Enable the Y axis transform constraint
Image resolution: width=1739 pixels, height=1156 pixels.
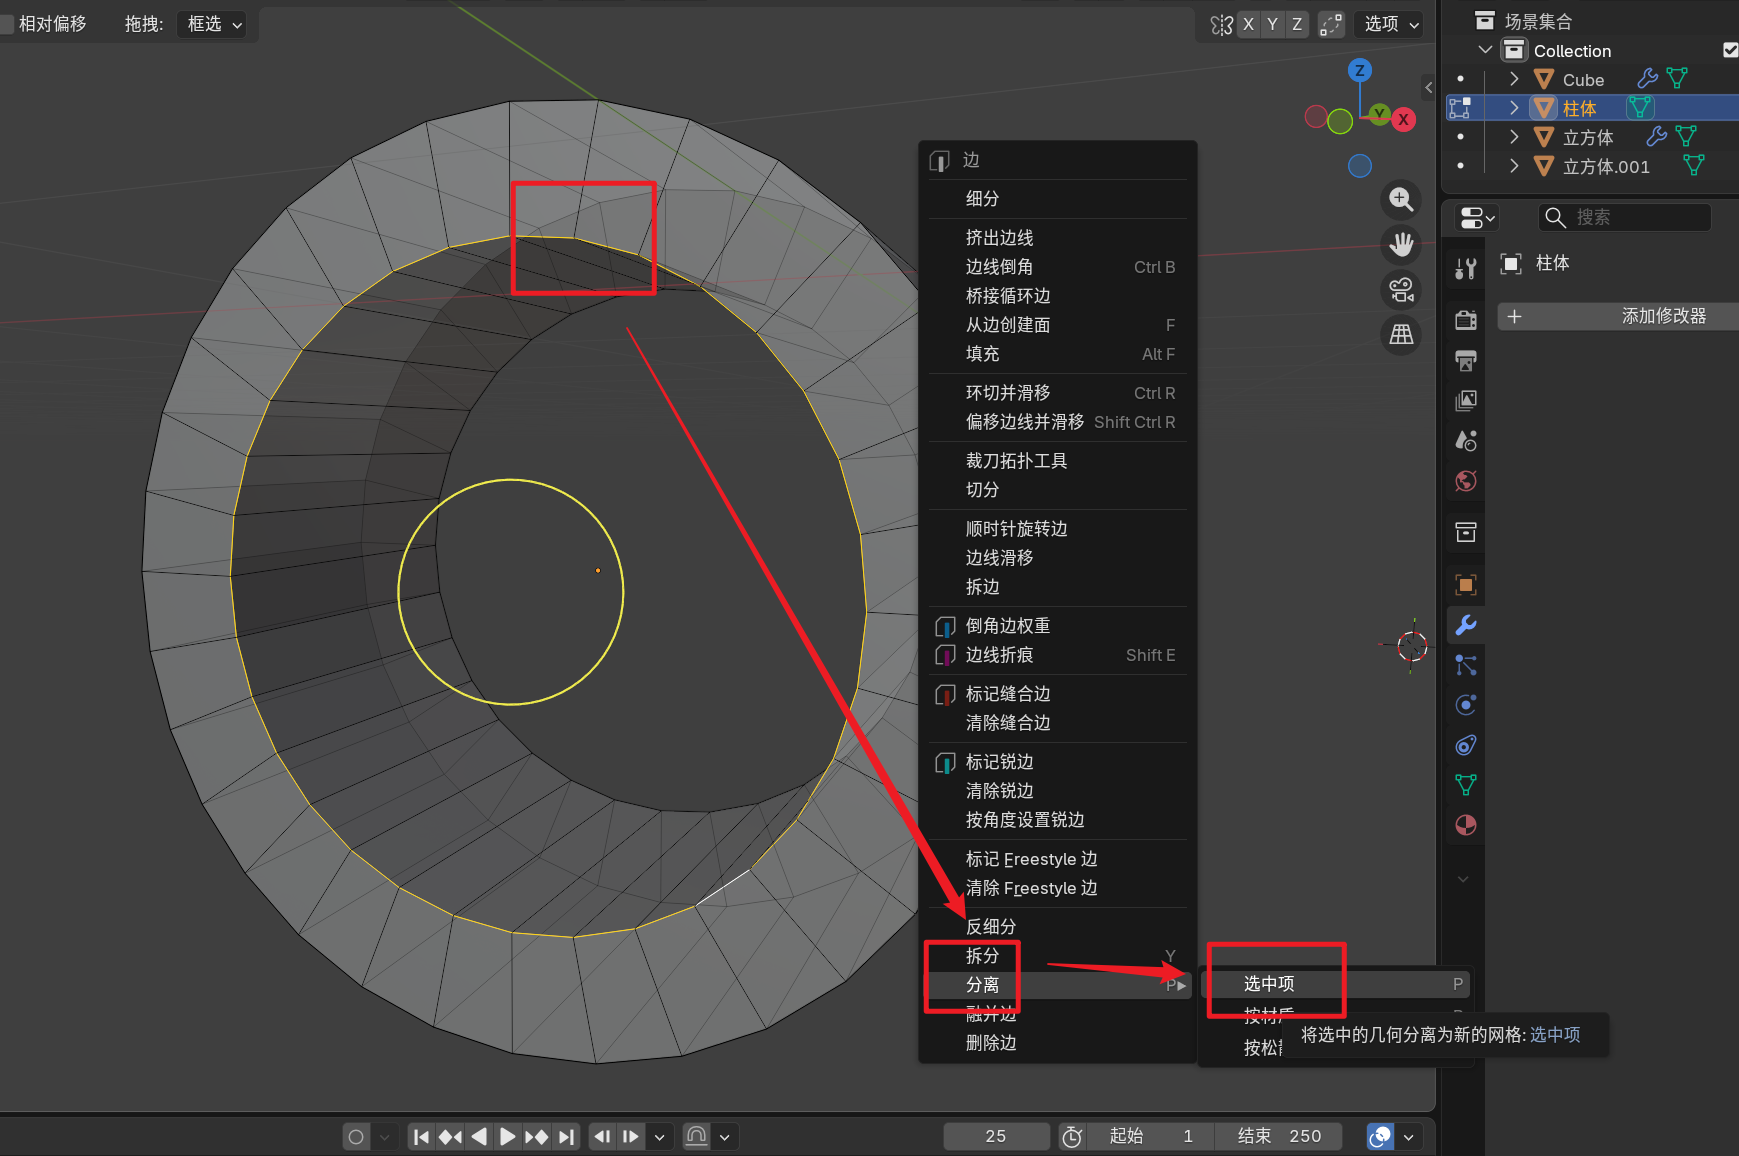click(x=1273, y=24)
